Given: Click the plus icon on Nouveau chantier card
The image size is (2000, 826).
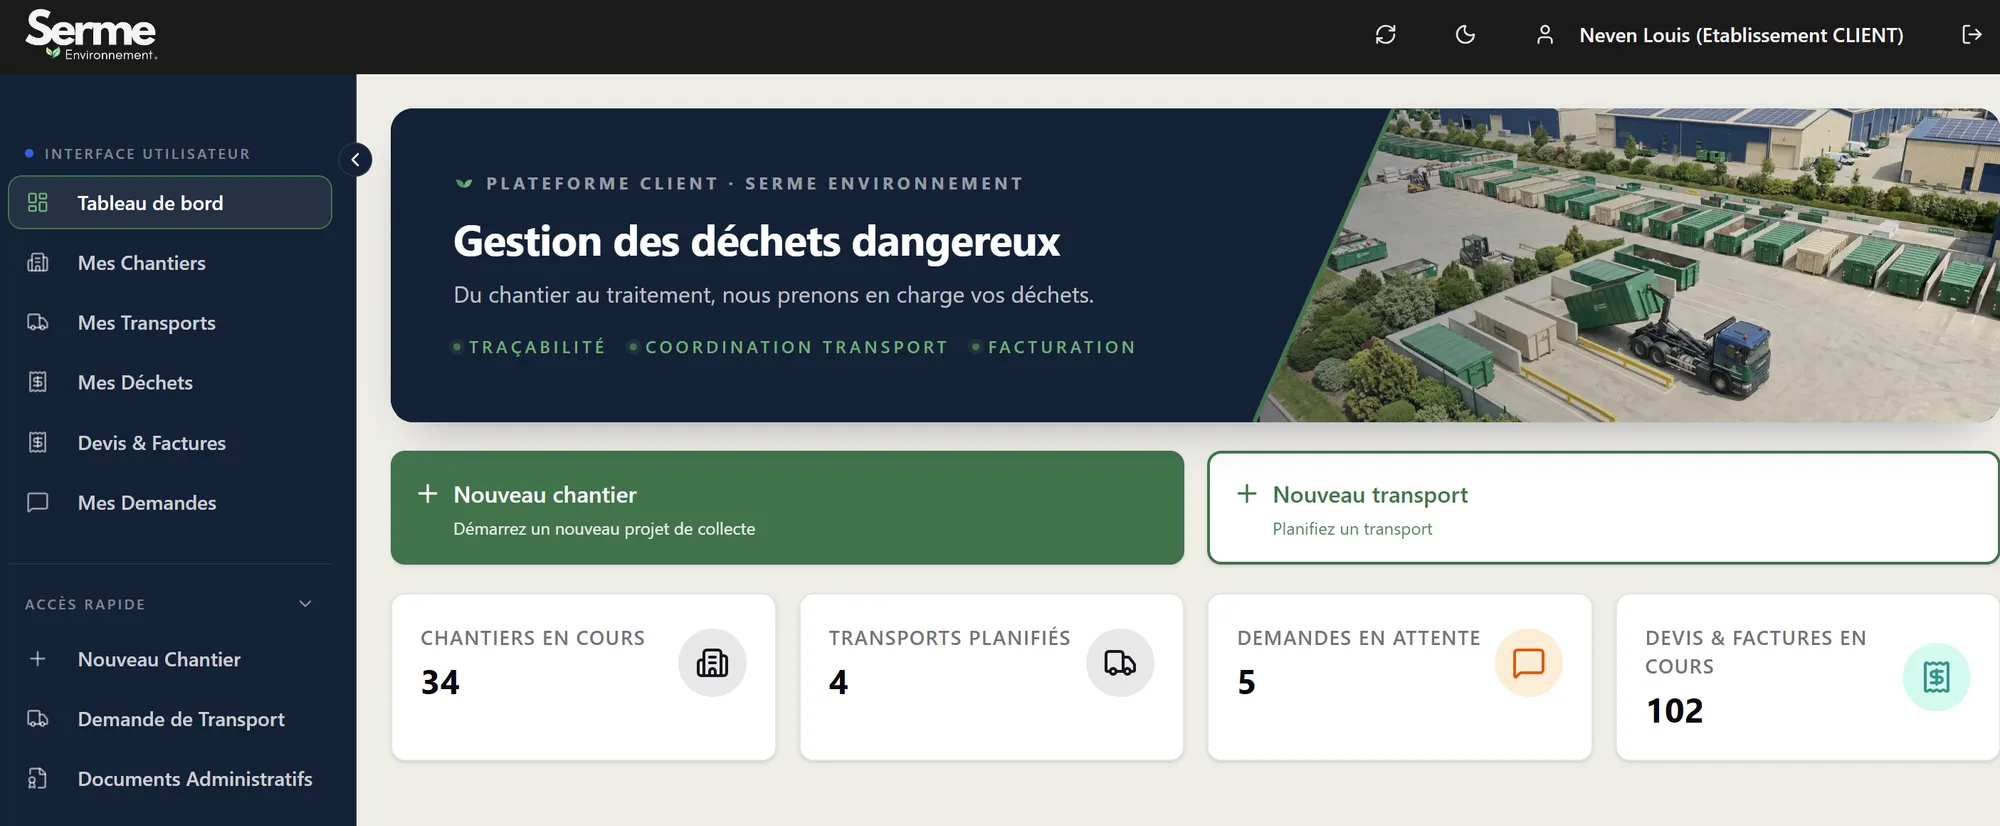Looking at the screenshot, I should coord(428,494).
